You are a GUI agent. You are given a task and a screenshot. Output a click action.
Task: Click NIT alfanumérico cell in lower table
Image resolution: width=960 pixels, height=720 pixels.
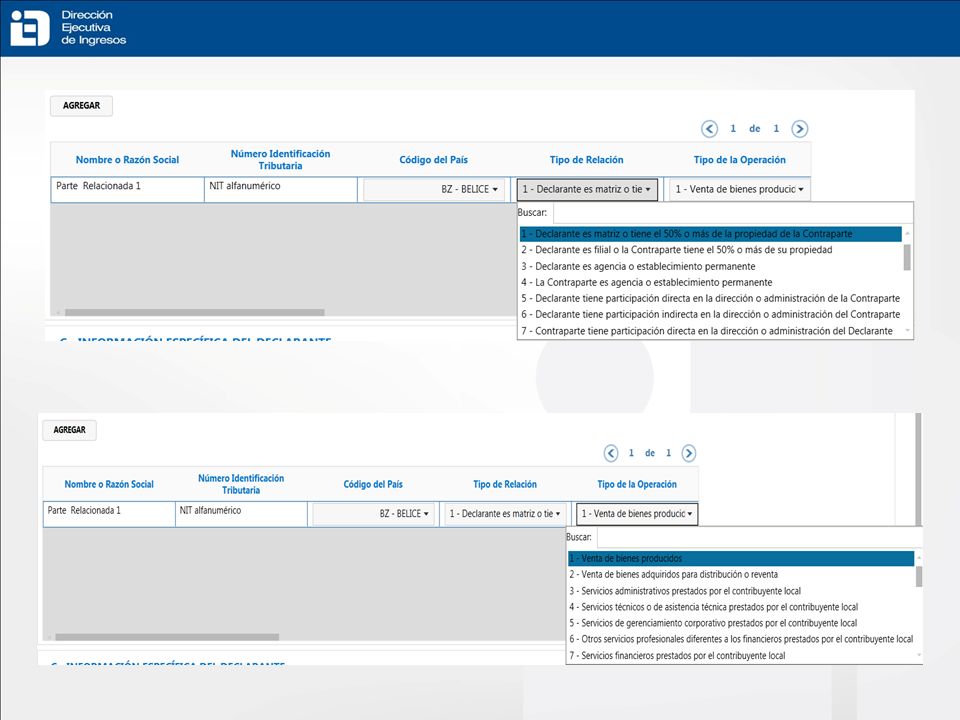click(241, 514)
